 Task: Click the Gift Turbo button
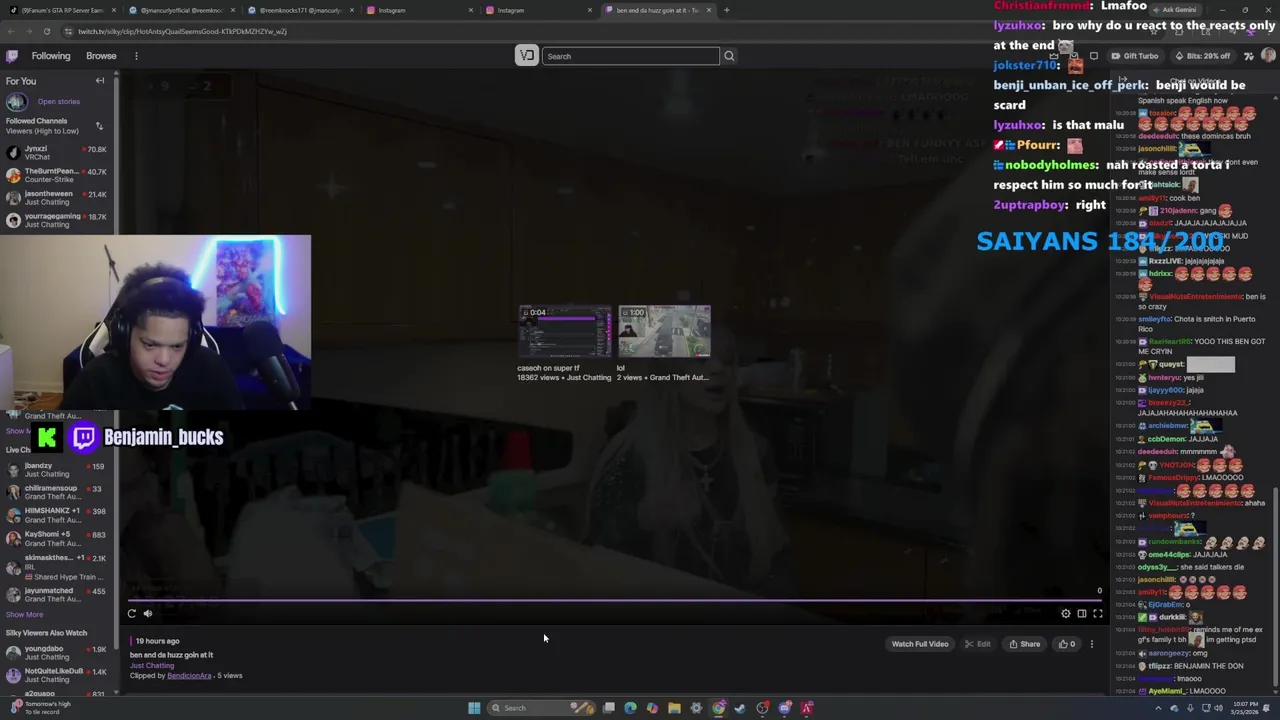tap(1135, 56)
